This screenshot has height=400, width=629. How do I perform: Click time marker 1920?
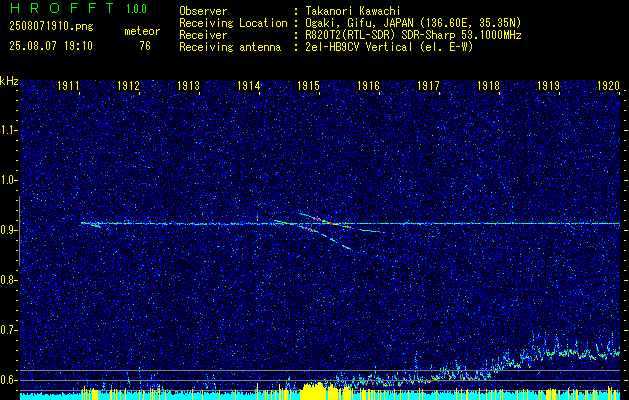[609, 85]
